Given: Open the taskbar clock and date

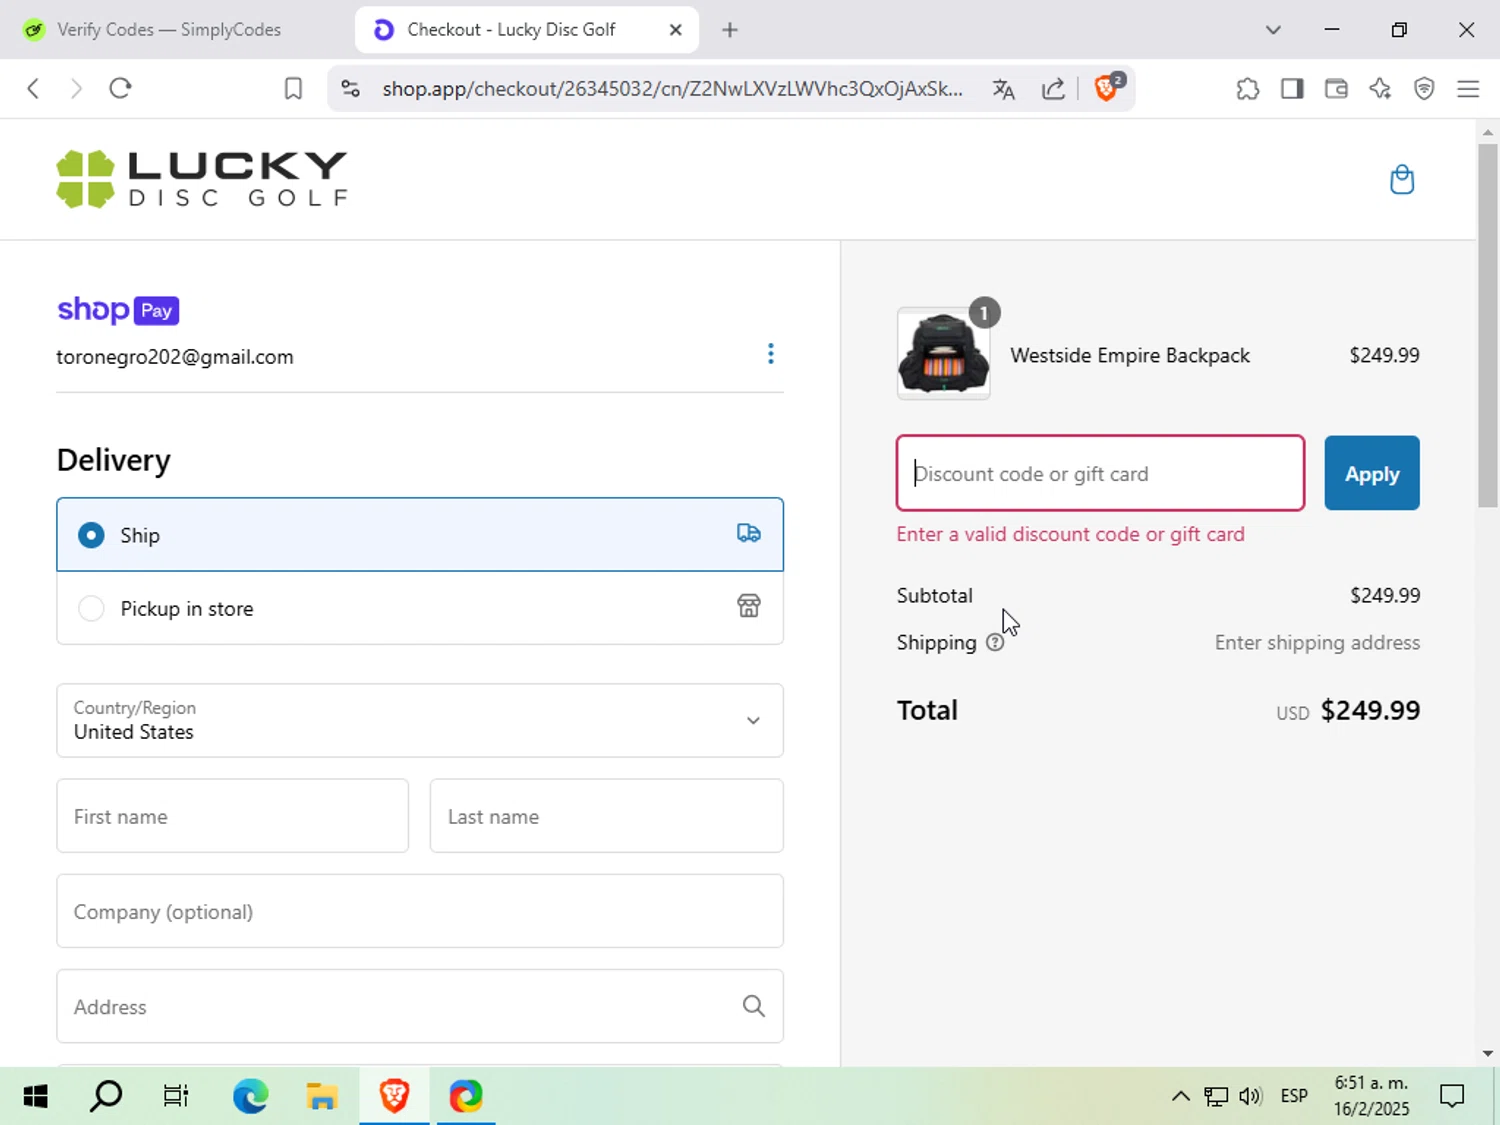Looking at the screenshot, I should pyautogui.click(x=1371, y=1096).
